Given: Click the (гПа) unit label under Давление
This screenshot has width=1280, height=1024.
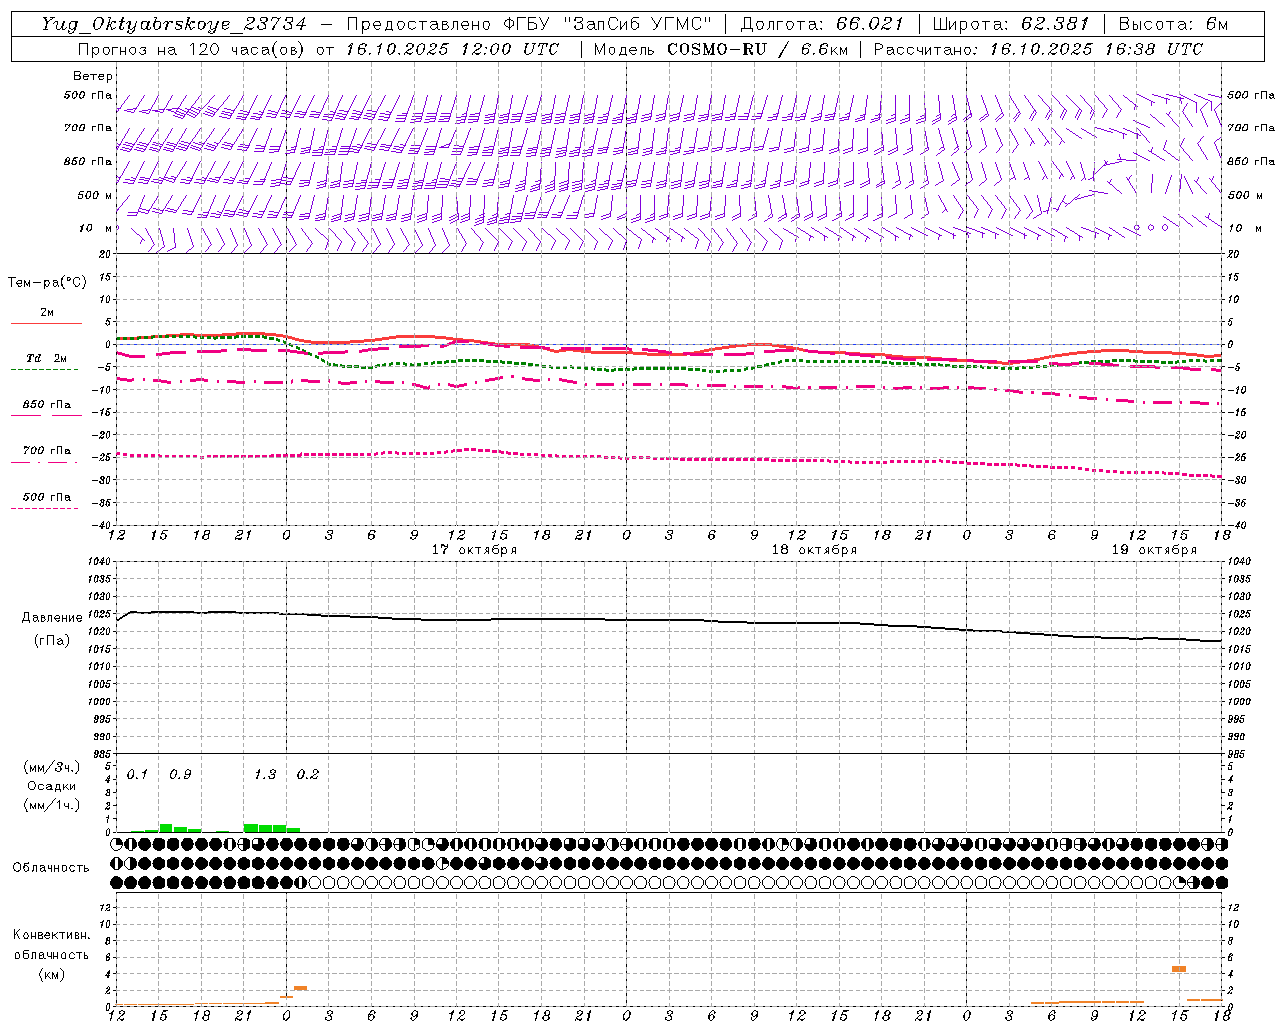Looking at the screenshot, I should coord(52,641).
